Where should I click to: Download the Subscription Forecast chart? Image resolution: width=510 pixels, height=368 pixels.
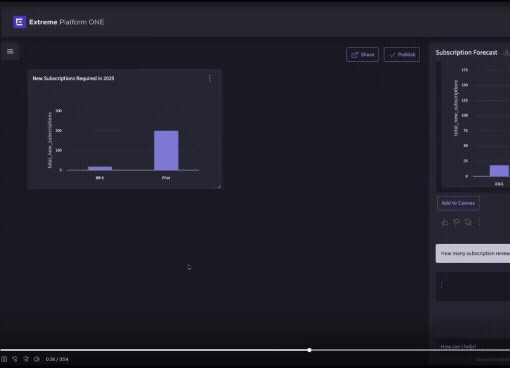(506, 52)
